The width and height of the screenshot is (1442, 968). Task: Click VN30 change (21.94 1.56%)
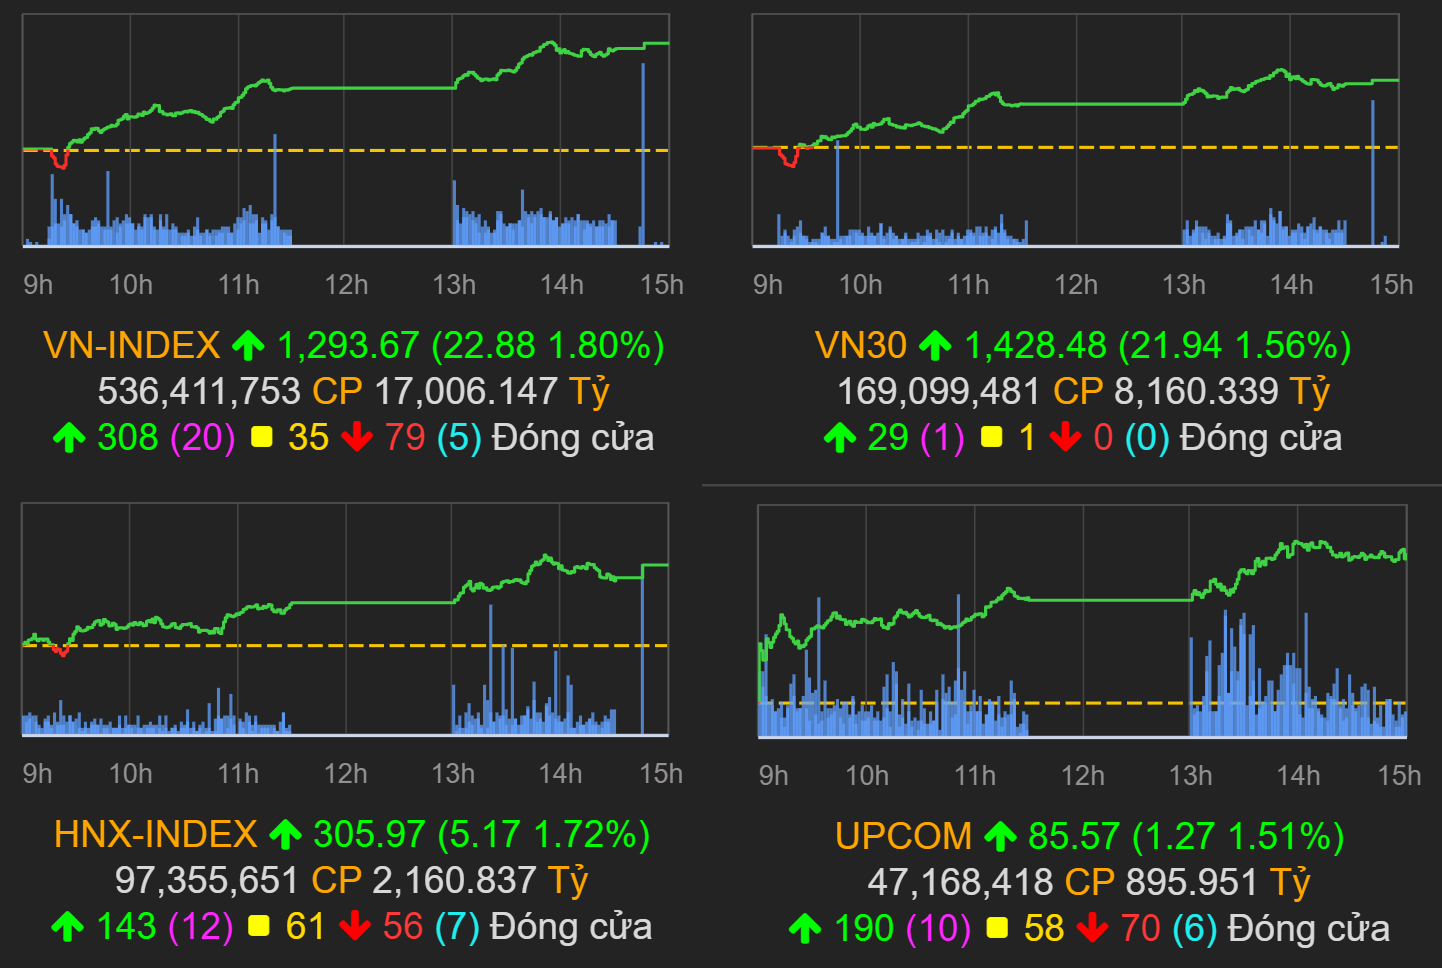click(1235, 346)
